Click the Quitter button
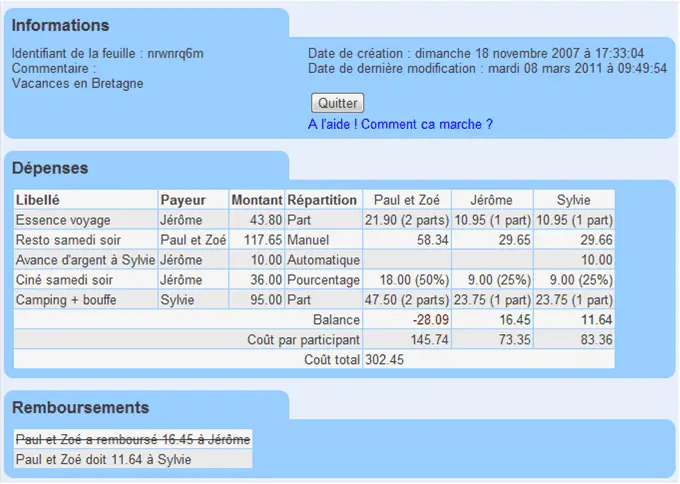Screen dimensions: 680x484 [337, 103]
